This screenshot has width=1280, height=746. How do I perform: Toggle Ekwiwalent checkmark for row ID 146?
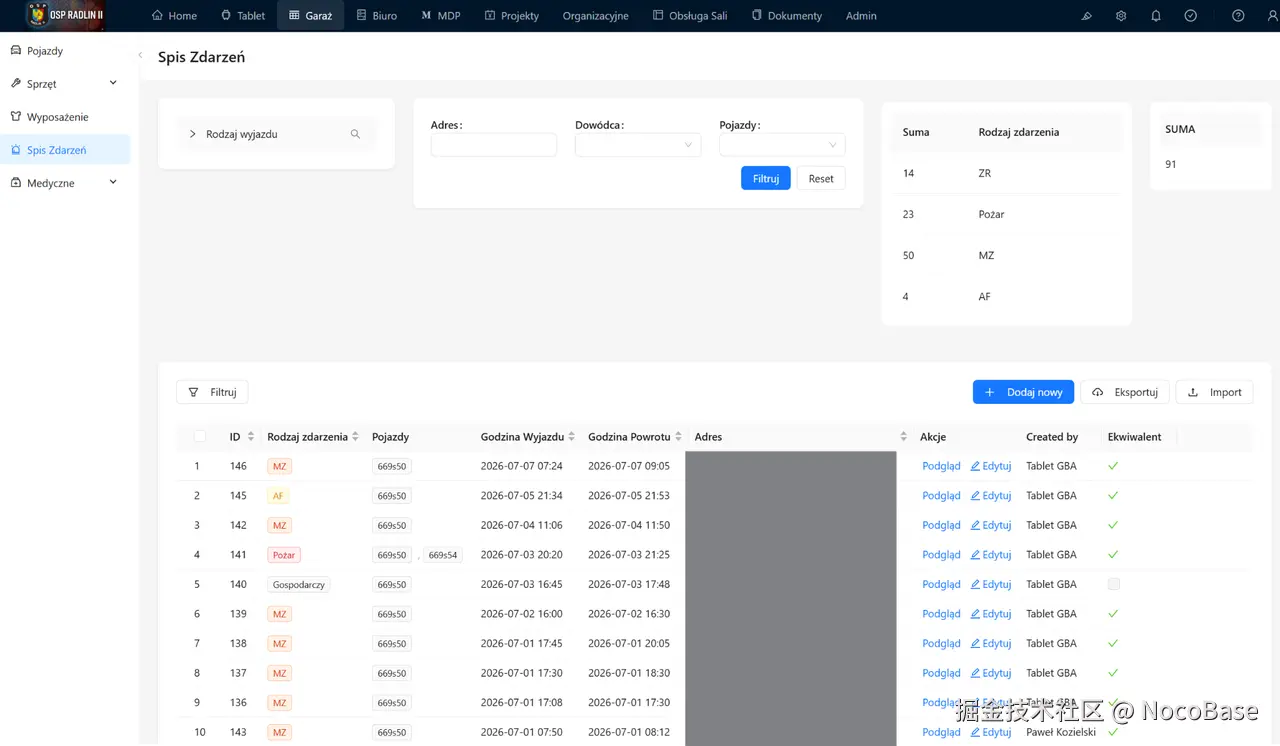[x=1114, y=466]
